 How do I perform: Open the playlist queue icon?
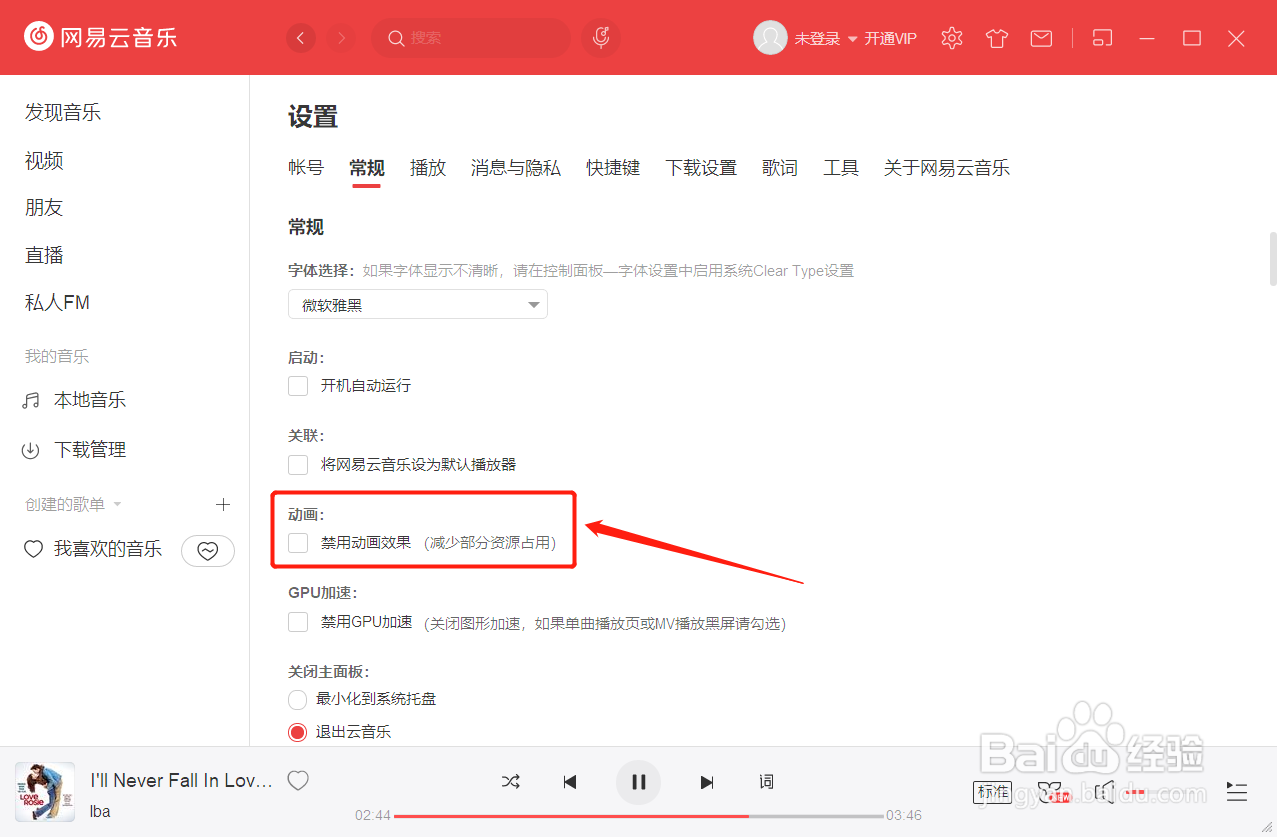pyautogui.click(x=1236, y=792)
